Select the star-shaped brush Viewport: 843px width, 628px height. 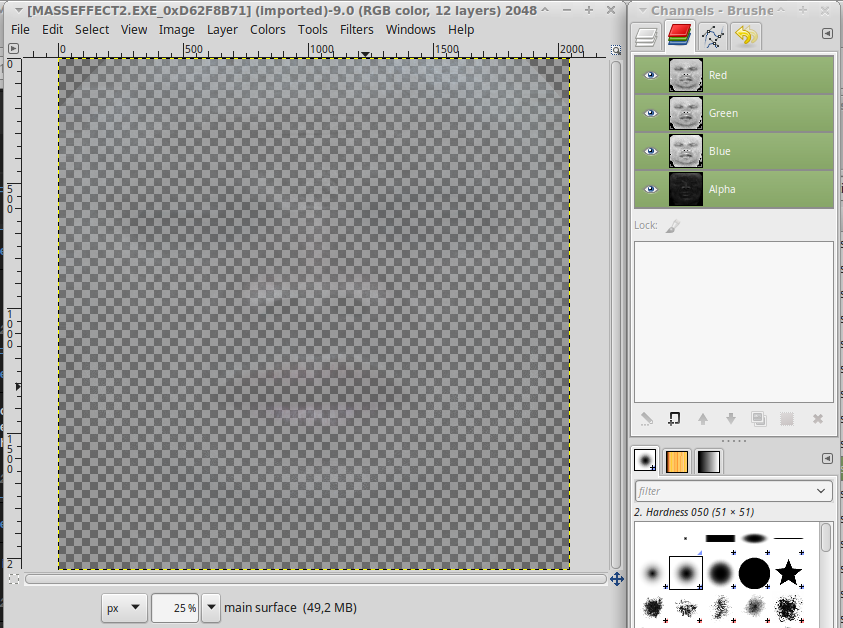pos(788,572)
